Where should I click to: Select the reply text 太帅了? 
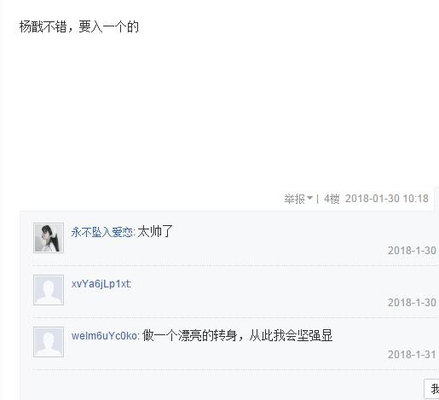tap(155, 231)
